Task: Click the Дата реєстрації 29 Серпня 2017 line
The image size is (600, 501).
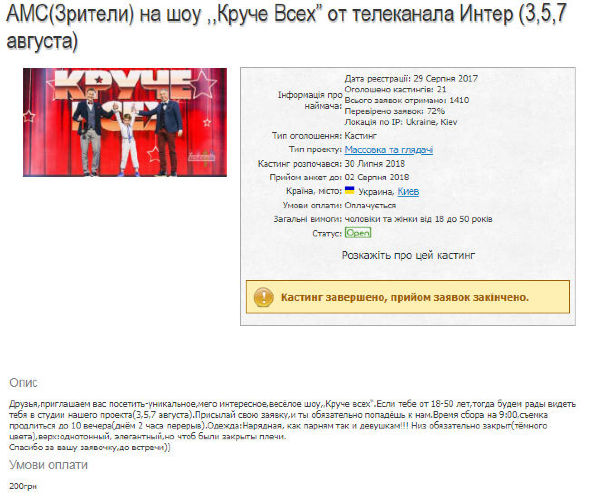Action: tap(411, 78)
